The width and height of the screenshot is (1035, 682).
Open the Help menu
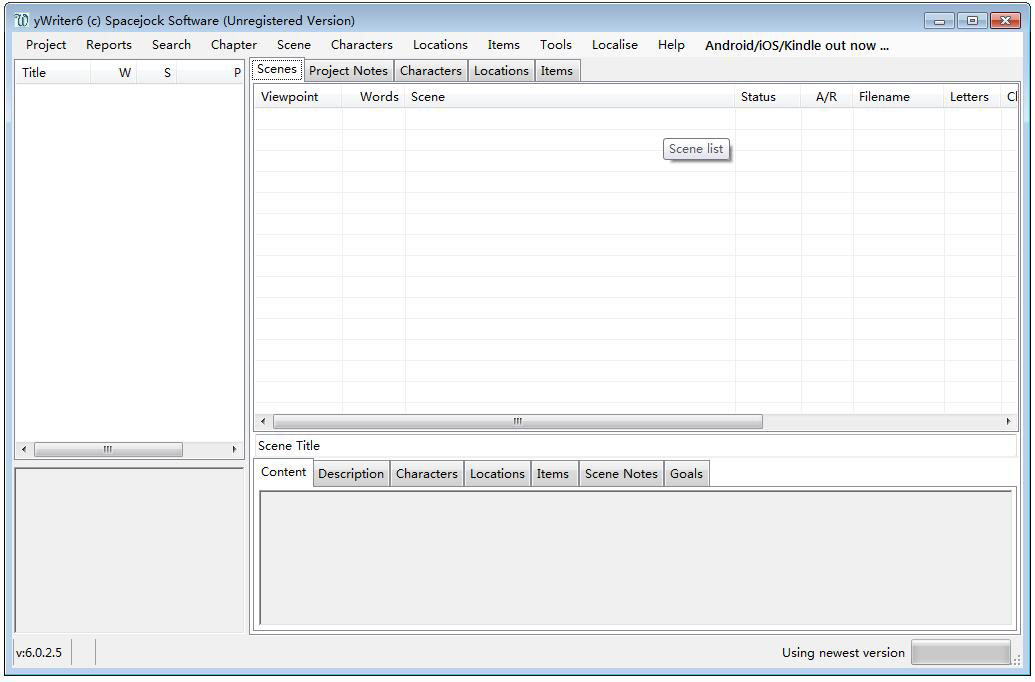671,45
